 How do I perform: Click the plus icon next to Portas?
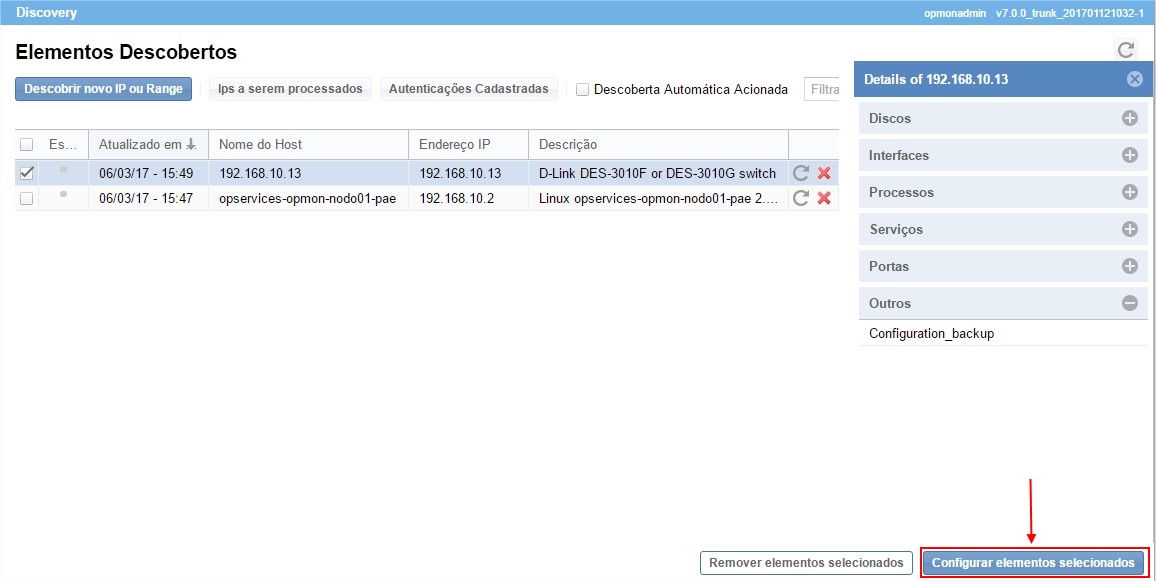[1130, 266]
